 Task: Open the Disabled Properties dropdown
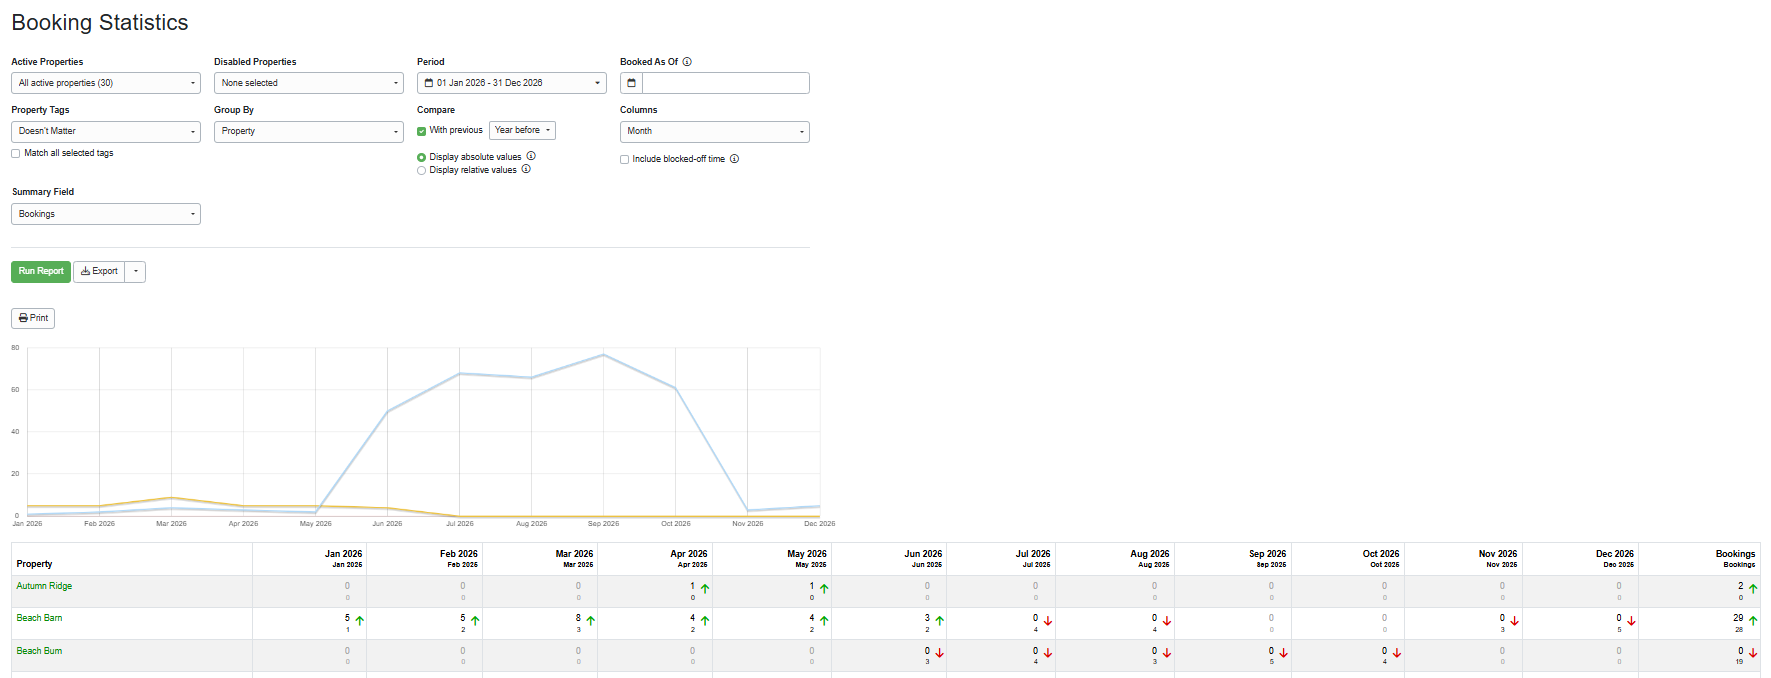click(x=309, y=83)
